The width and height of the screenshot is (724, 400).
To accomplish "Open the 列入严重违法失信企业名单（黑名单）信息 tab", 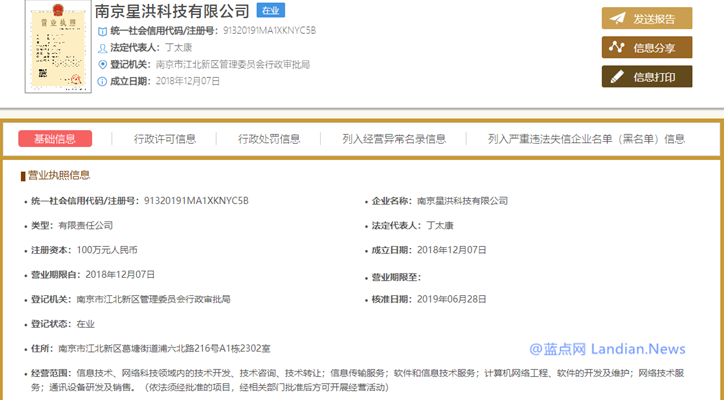I will pyautogui.click(x=586, y=139).
